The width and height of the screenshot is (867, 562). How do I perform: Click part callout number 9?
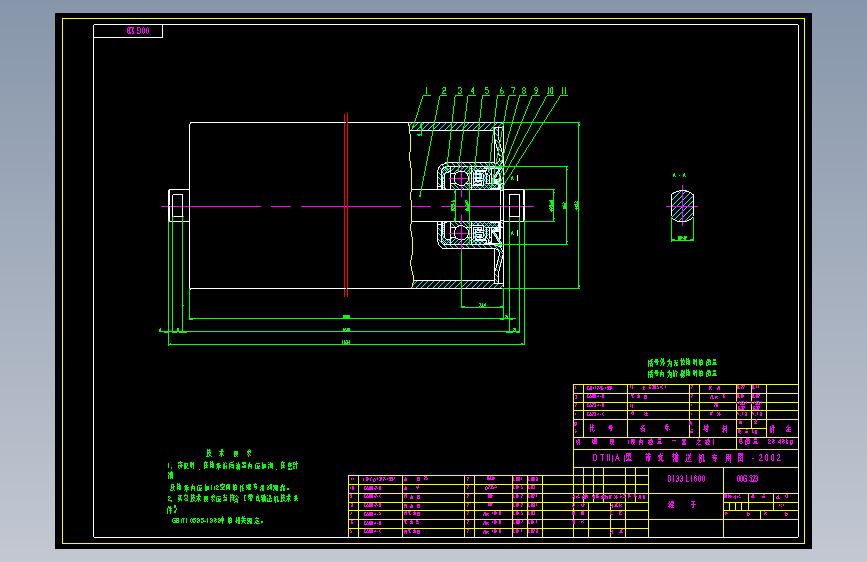coord(536,91)
